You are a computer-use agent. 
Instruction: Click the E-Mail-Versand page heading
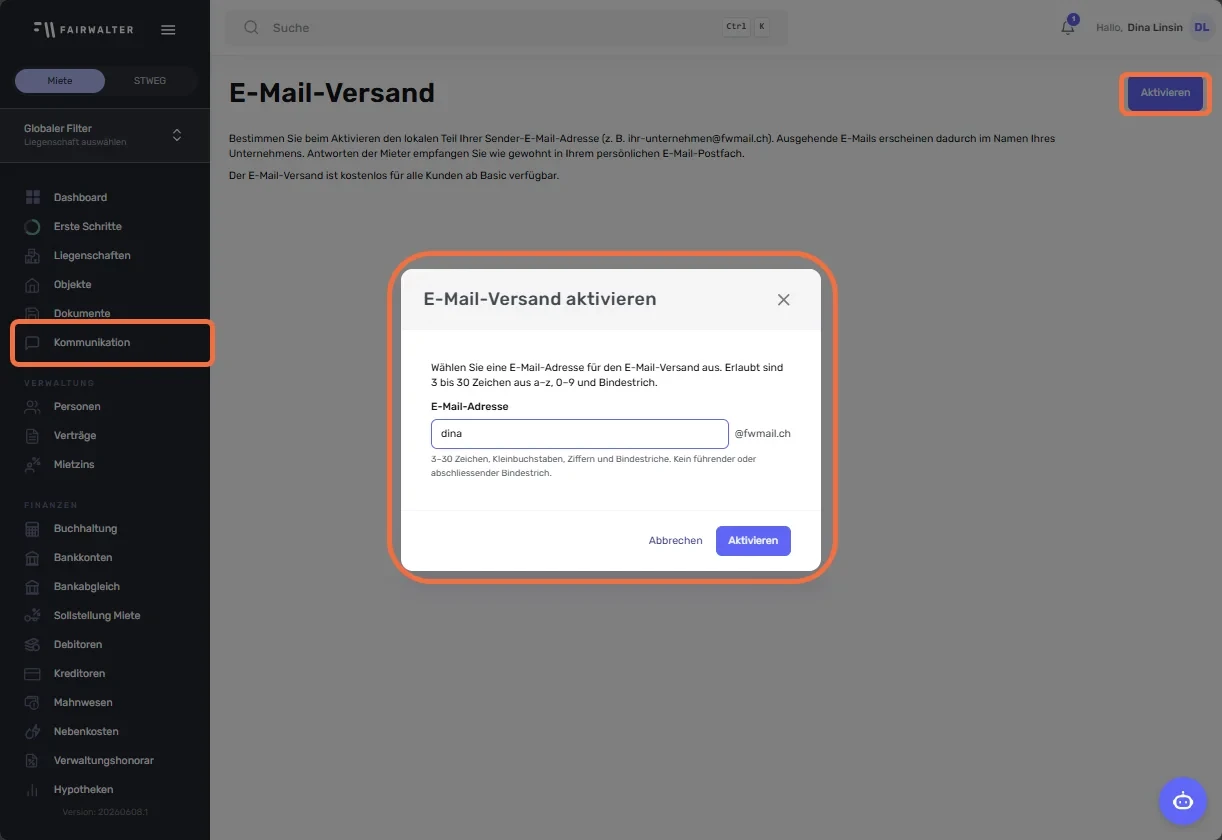tap(332, 93)
